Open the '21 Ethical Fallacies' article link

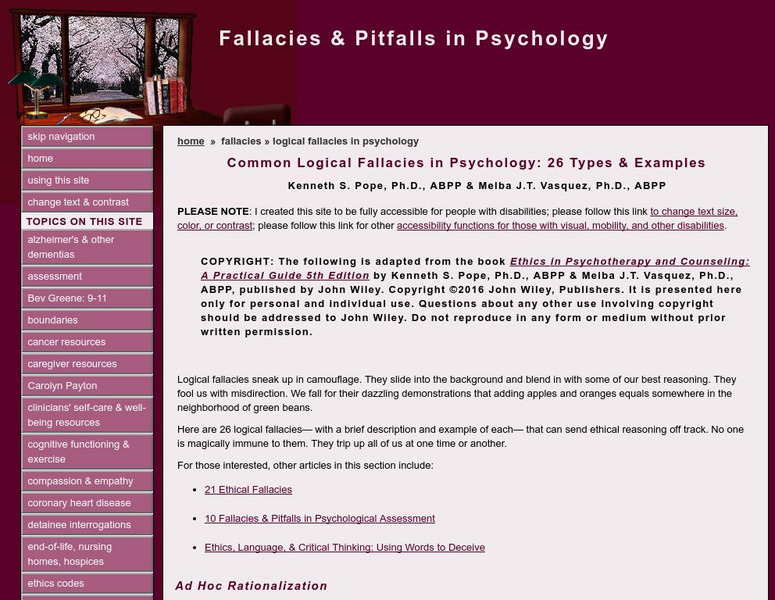click(x=248, y=490)
